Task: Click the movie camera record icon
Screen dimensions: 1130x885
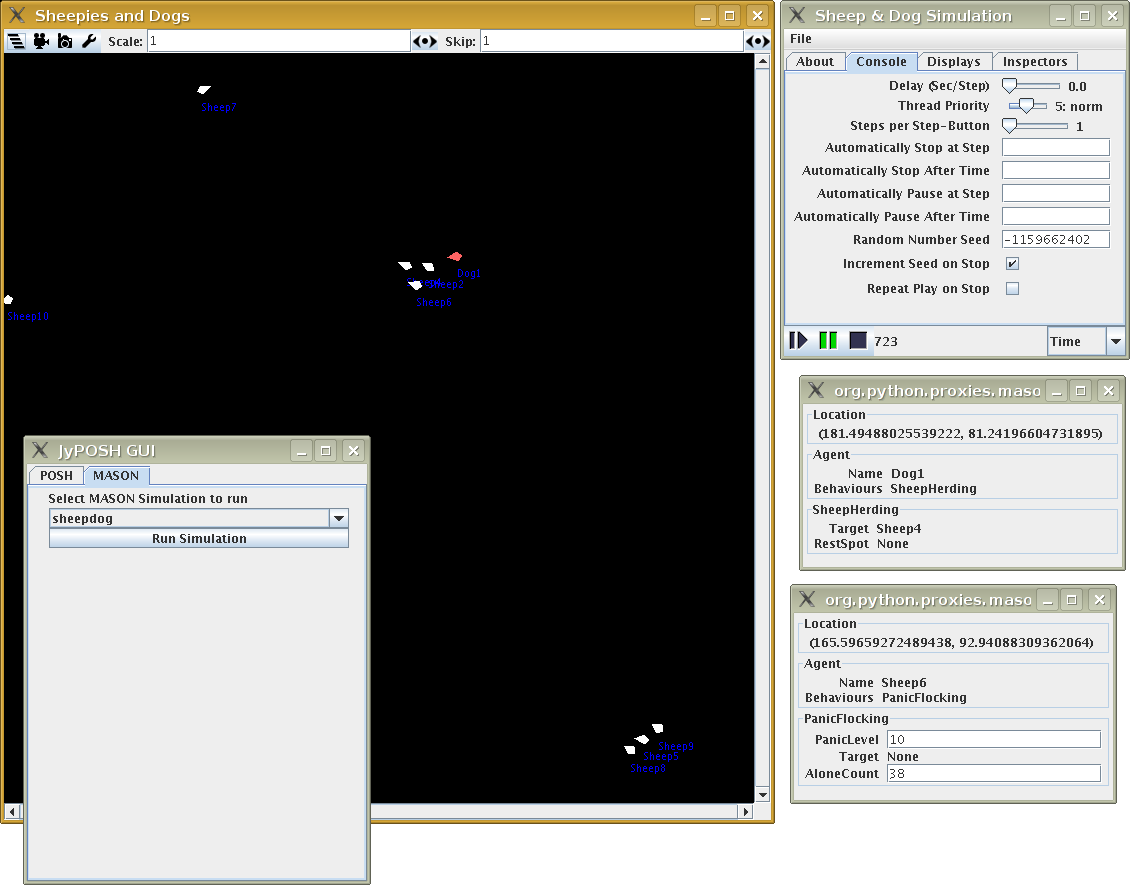Action: [x=41, y=41]
